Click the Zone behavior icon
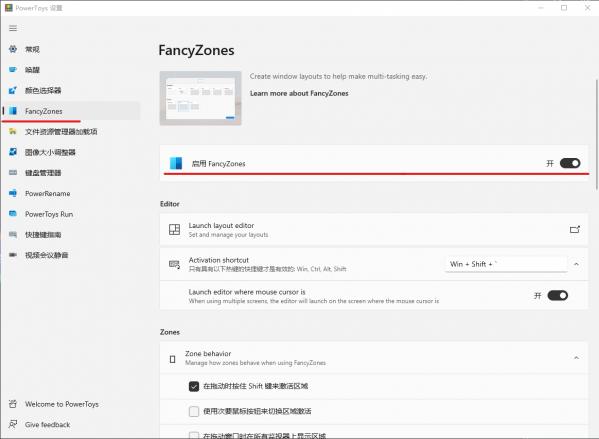Viewport: 599px width, 439px height. 173,359
